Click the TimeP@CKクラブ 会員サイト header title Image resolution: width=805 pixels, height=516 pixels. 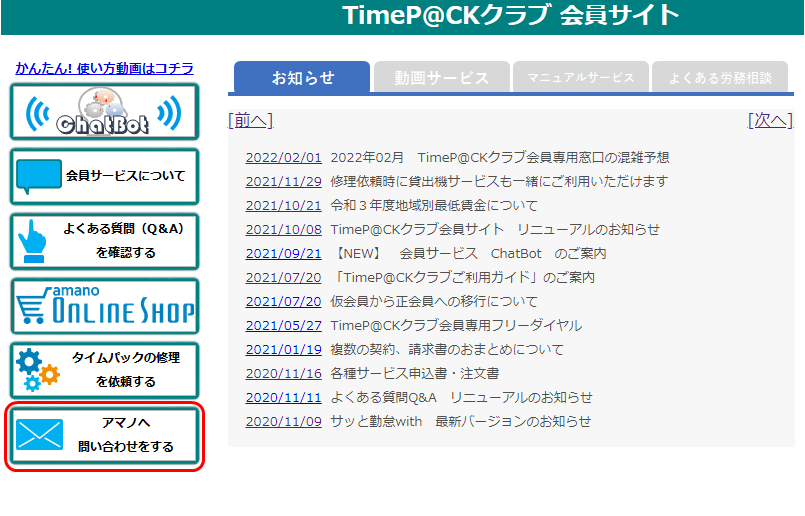point(511,15)
